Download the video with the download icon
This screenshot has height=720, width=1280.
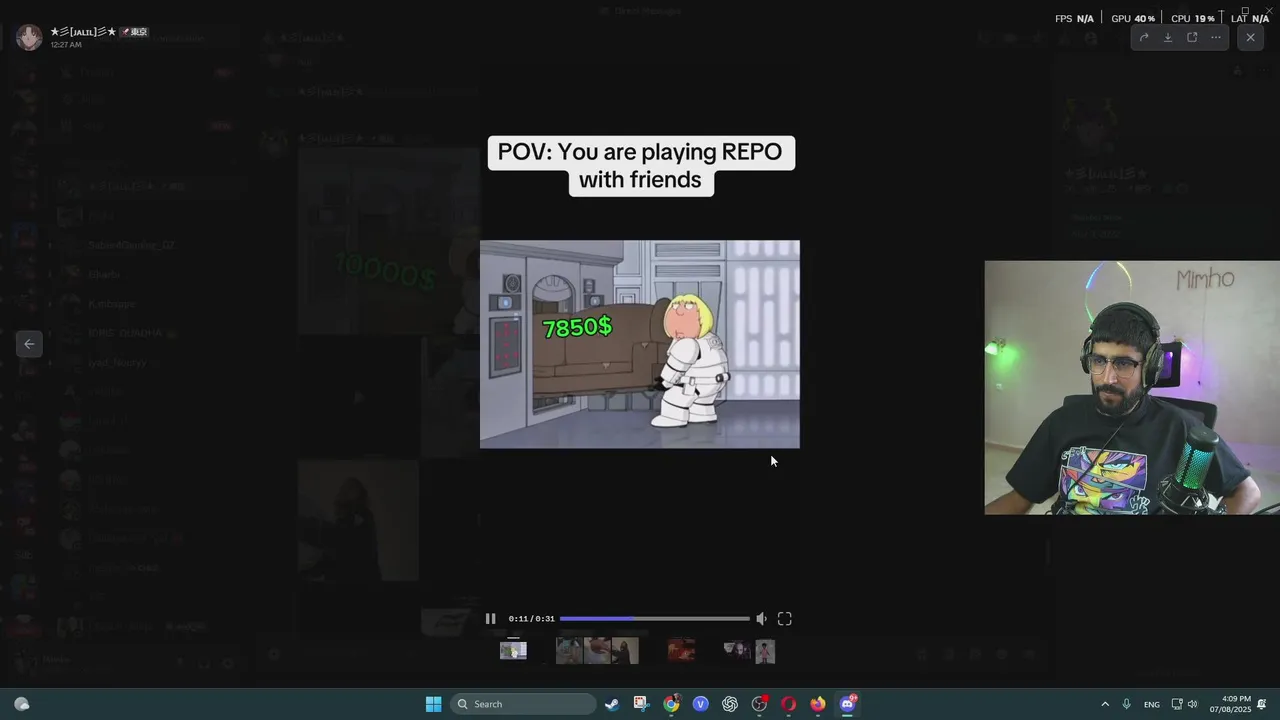click(x=1168, y=37)
